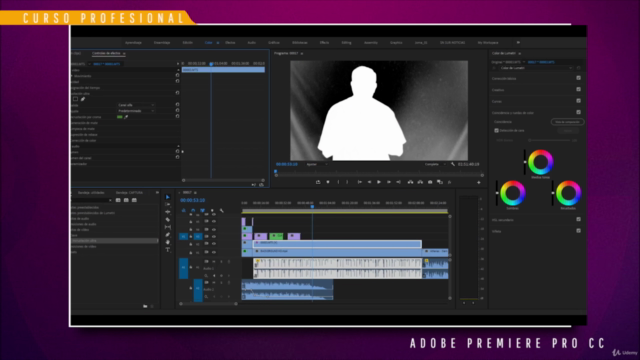
Task: Select the Hand tool
Action: click(167, 242)
